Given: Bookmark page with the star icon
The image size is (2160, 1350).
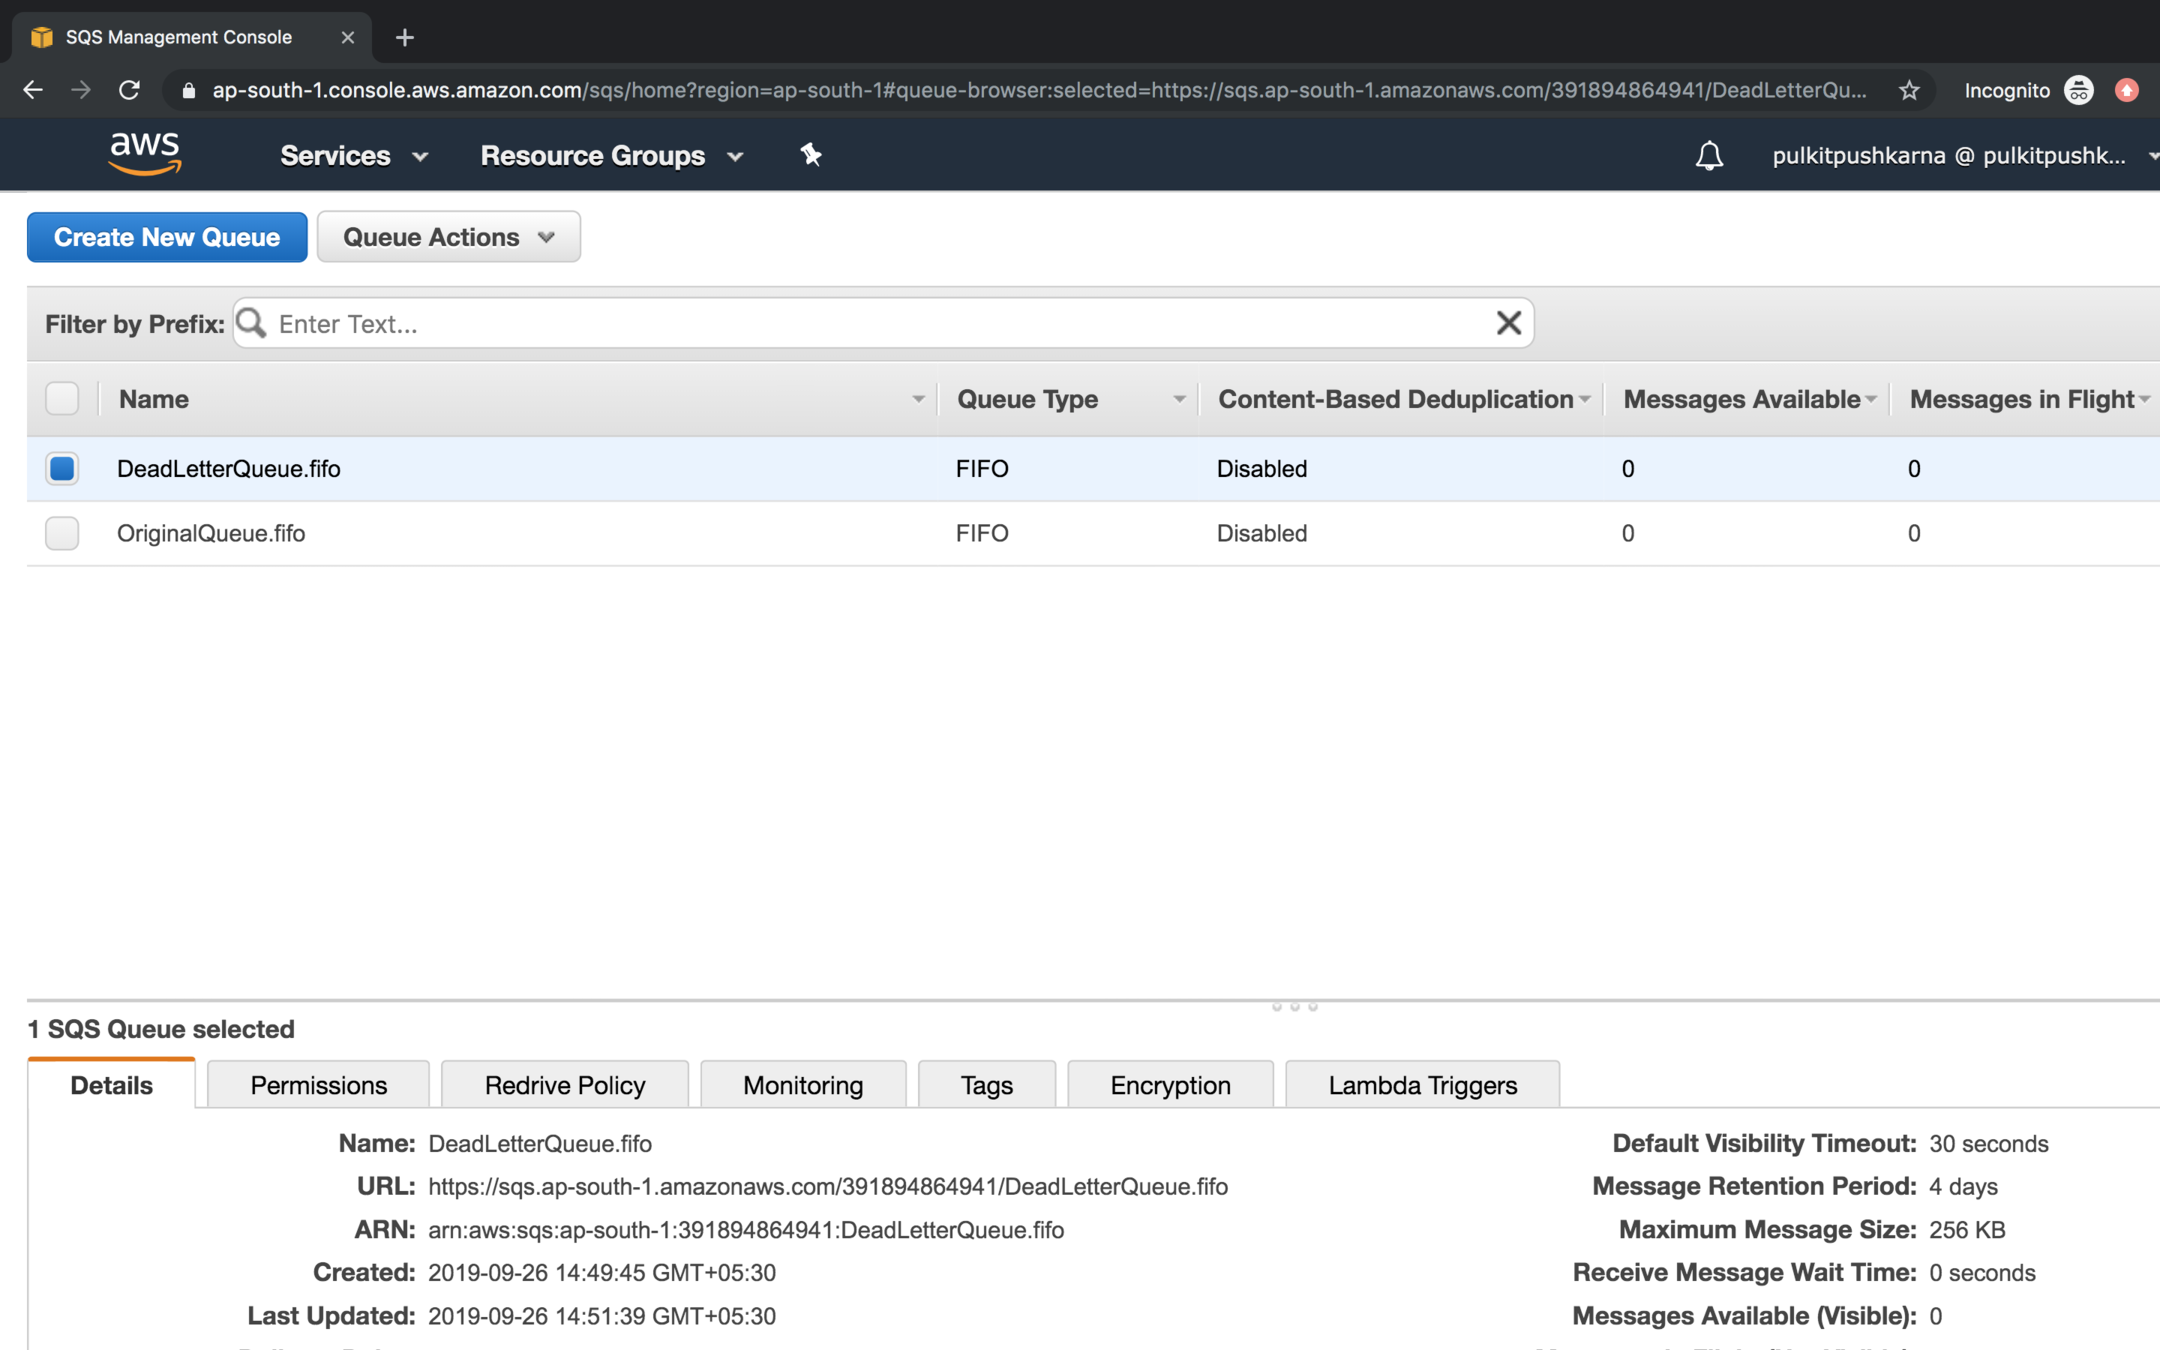Looking at the screenshot, I should coord(1909,90).
